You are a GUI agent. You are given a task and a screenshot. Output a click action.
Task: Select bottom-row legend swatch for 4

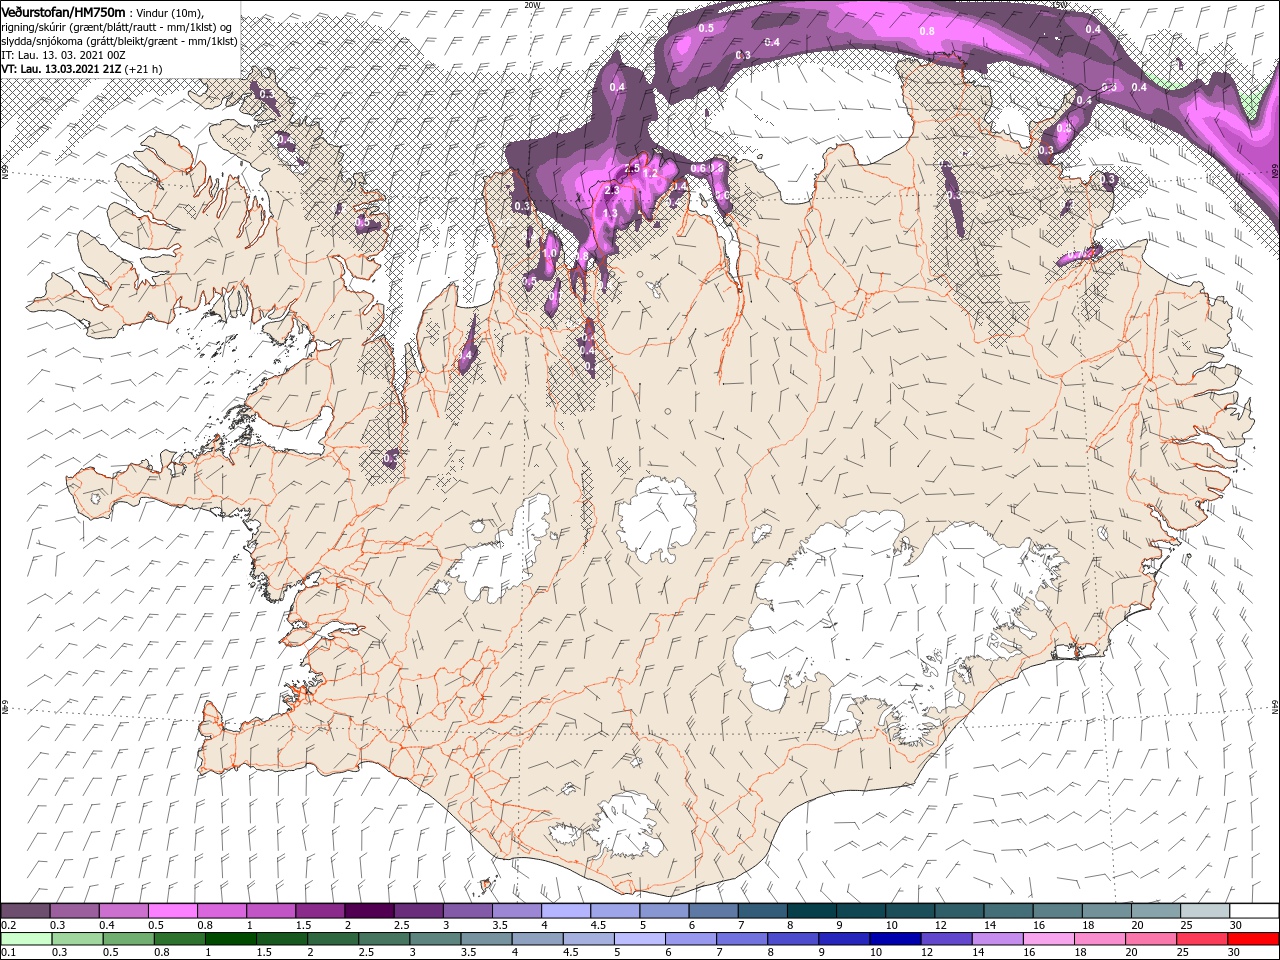tap(538, 939)
